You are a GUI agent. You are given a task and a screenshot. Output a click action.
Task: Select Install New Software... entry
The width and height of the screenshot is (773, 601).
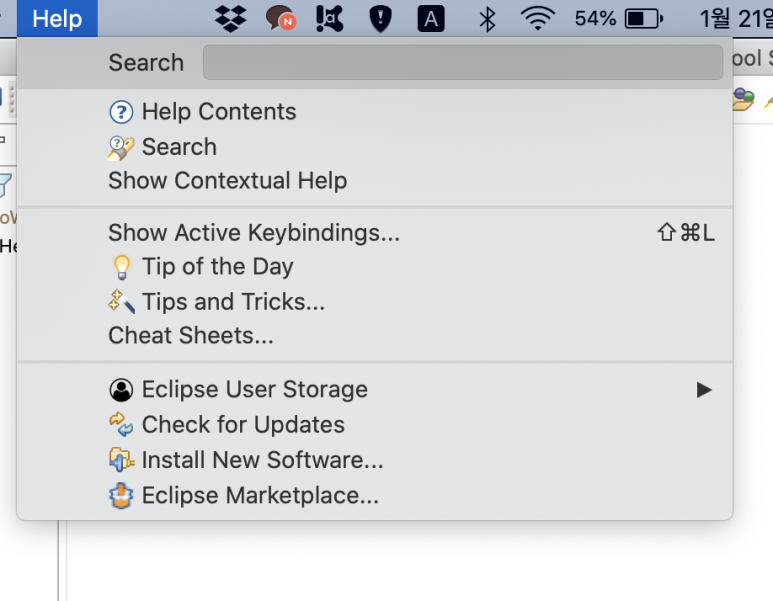tap(375, 460)
